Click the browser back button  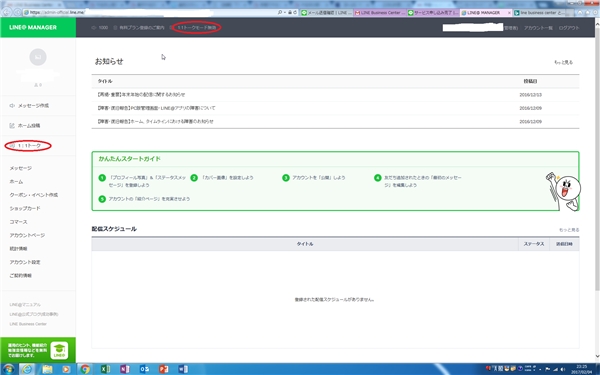coord(7,12)
